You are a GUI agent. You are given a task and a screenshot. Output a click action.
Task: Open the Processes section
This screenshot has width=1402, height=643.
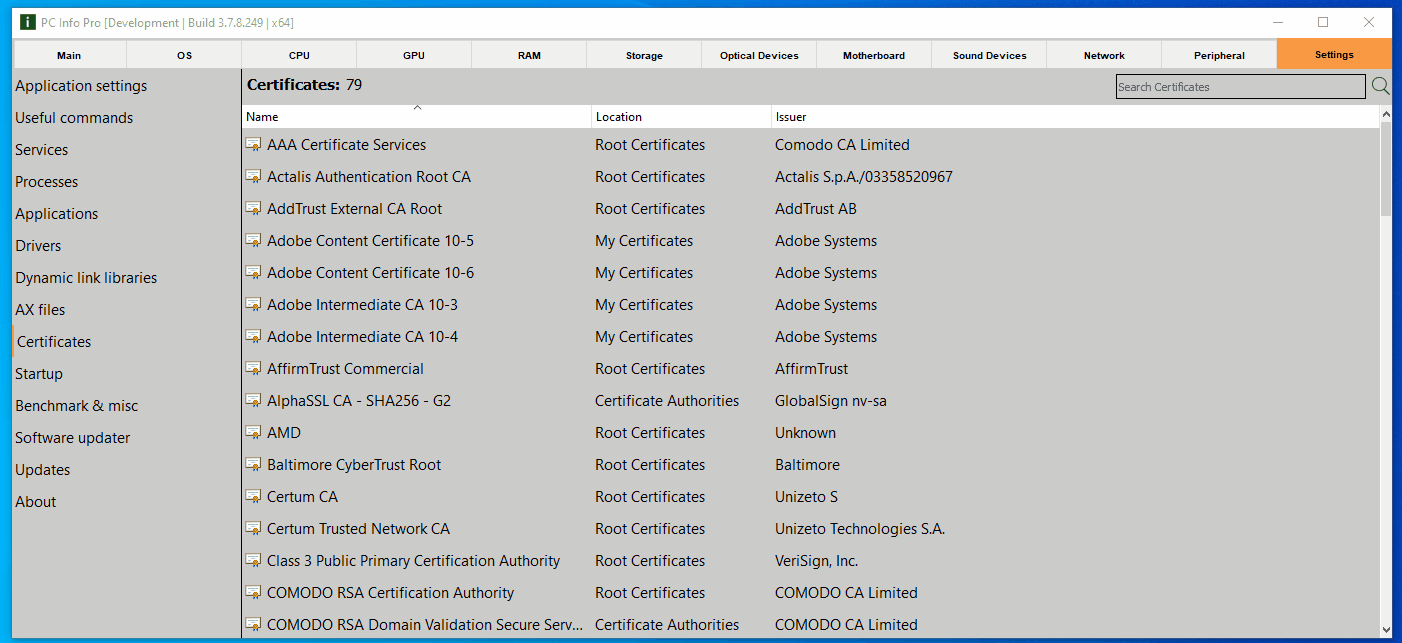tap(46, 182)
